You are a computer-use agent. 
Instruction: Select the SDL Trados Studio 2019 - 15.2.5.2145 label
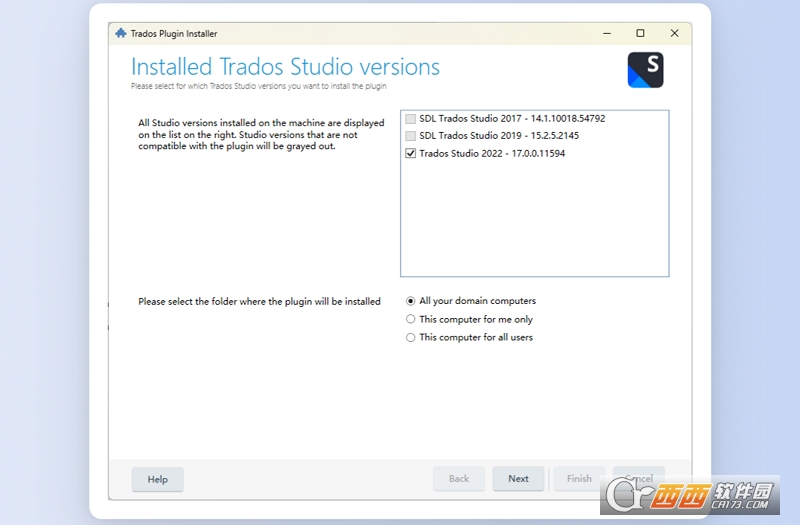(x=499, y=136)
